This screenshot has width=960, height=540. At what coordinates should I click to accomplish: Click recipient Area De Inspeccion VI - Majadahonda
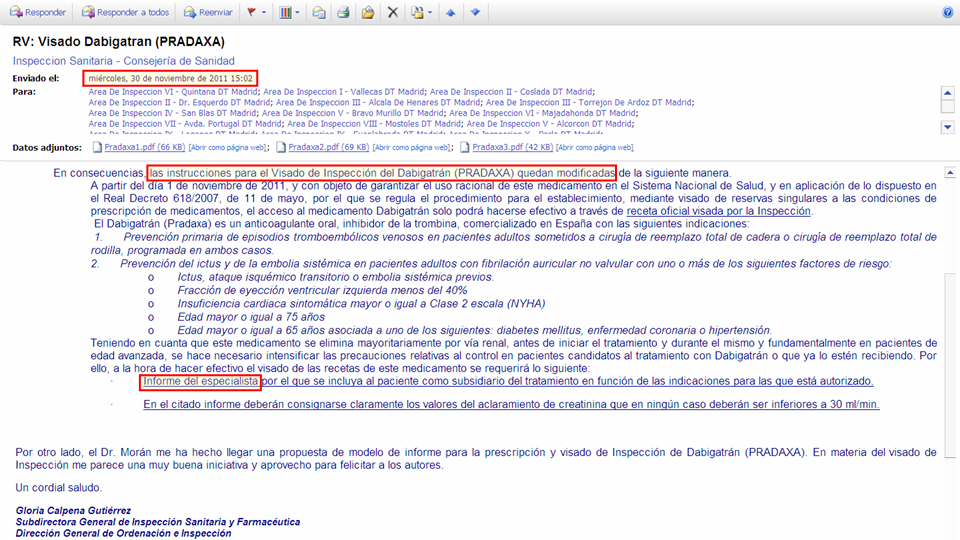coord(542,113)
